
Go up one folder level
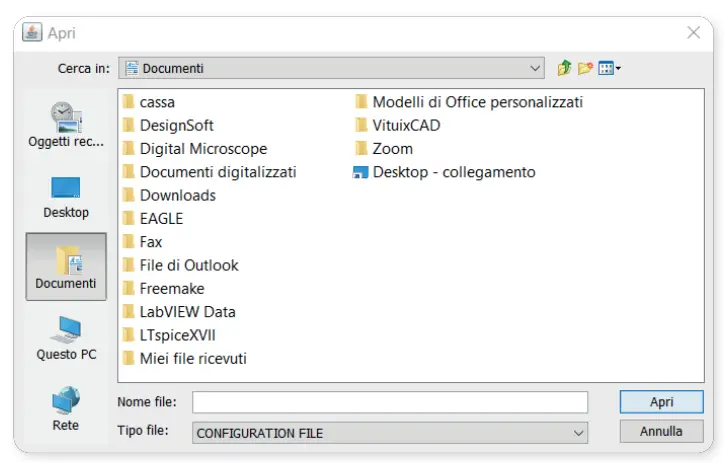pos(565,68)
